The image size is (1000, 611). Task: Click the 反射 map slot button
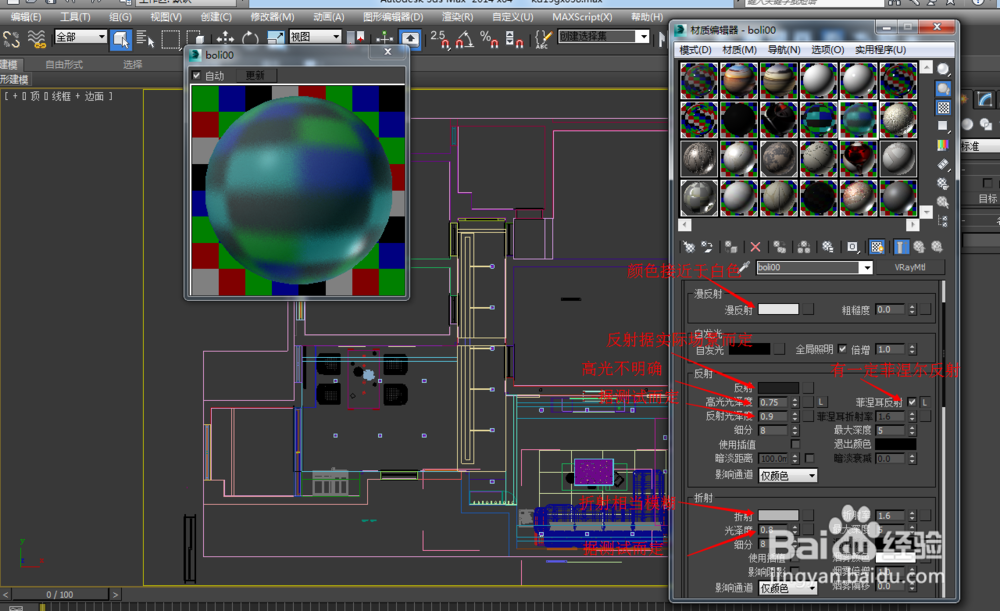pos(808,388)
